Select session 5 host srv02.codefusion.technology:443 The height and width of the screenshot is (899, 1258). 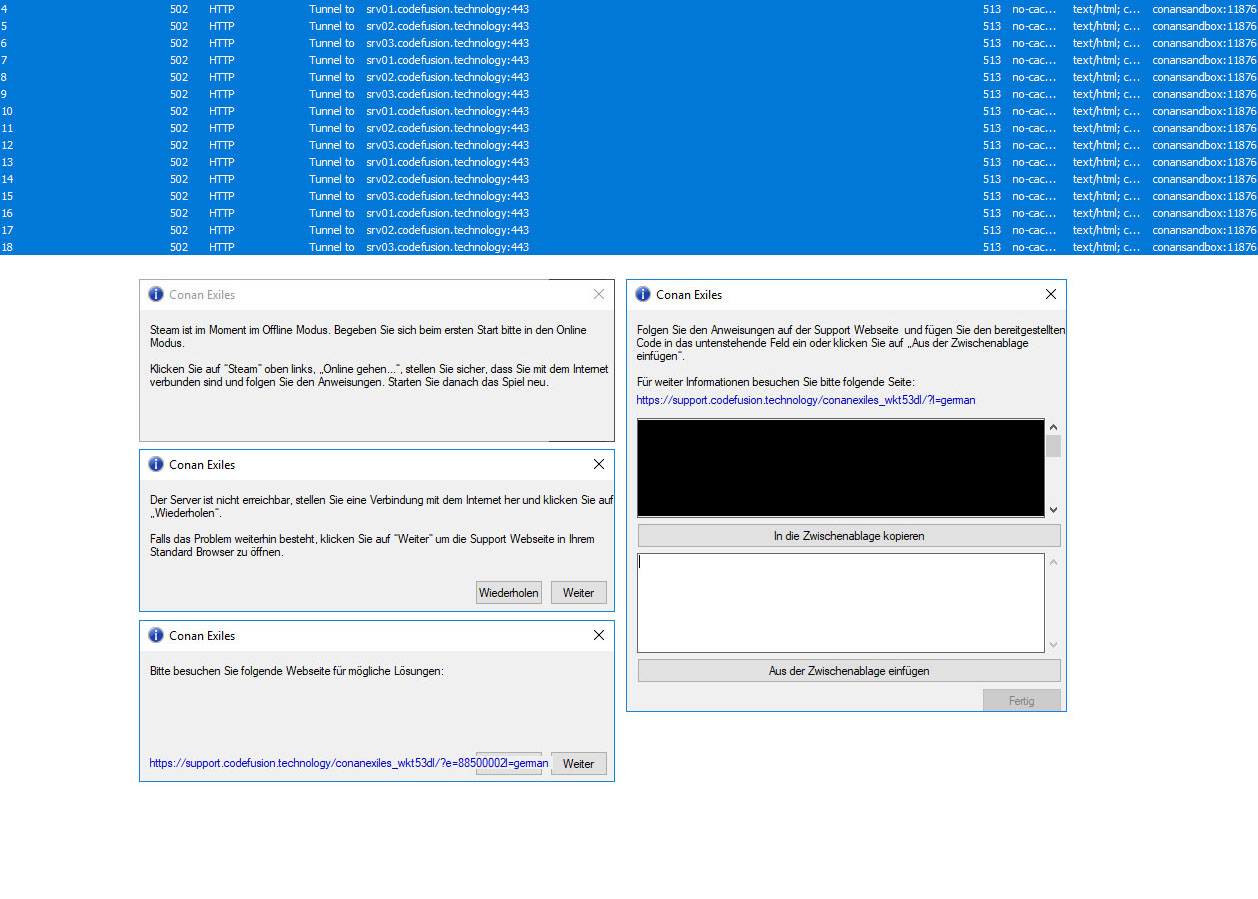click(448, 26)
